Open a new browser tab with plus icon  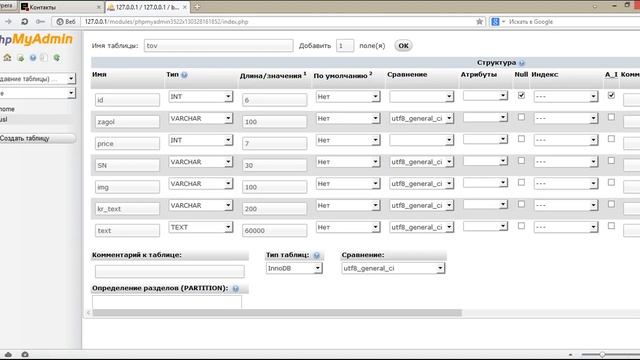(x=197, y=7)
